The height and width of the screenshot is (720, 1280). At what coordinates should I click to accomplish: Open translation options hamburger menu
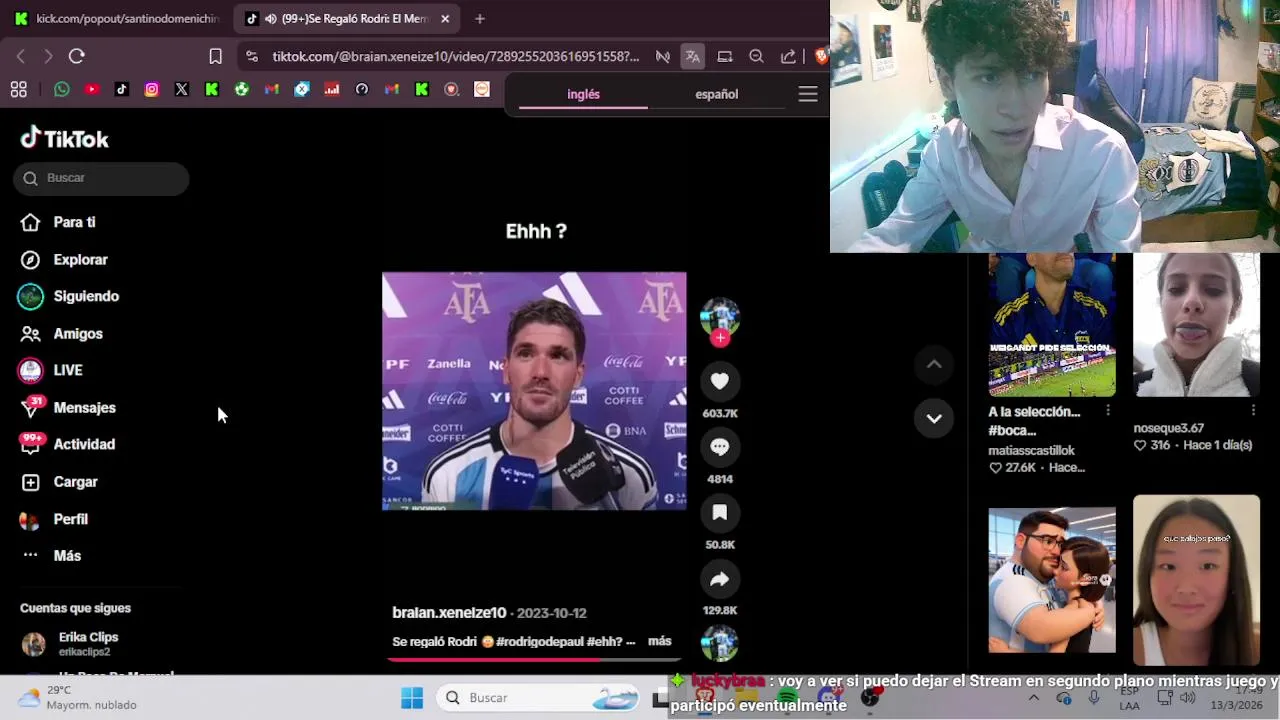(x=808, y=94)
